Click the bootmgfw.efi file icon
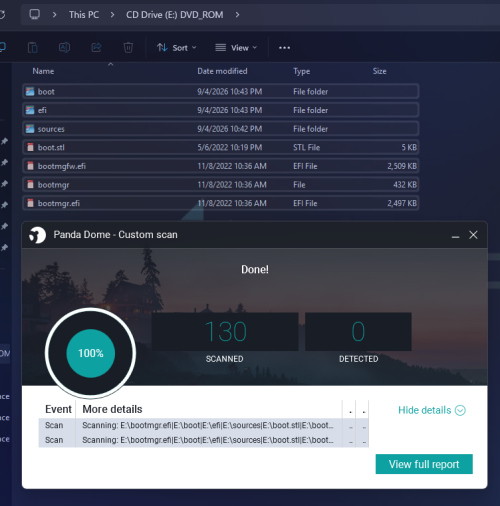Image resolution: width=500 pixels, height=506 pixels. [30, 166]
